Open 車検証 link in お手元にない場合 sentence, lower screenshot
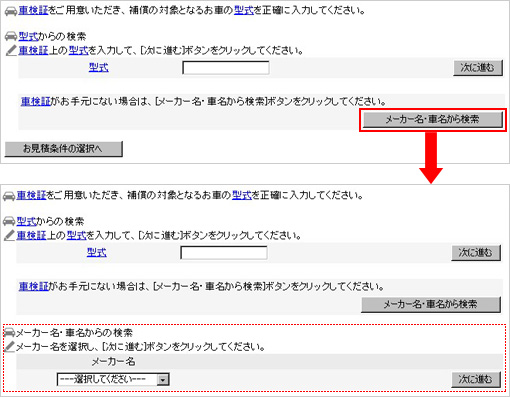 pos(34,286)
